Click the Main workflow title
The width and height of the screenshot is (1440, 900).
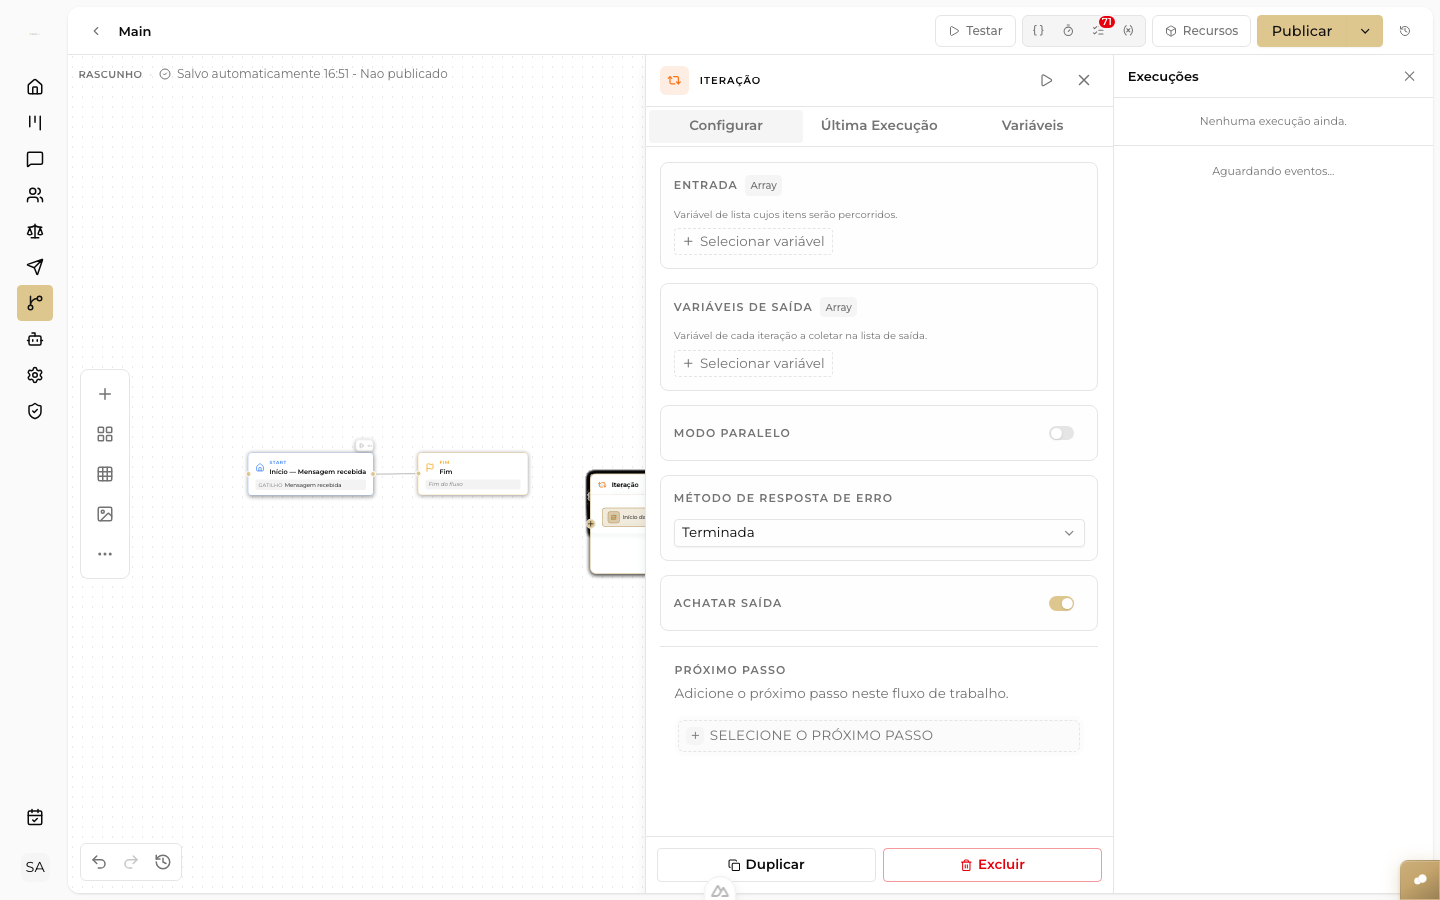tap(135, 31)
